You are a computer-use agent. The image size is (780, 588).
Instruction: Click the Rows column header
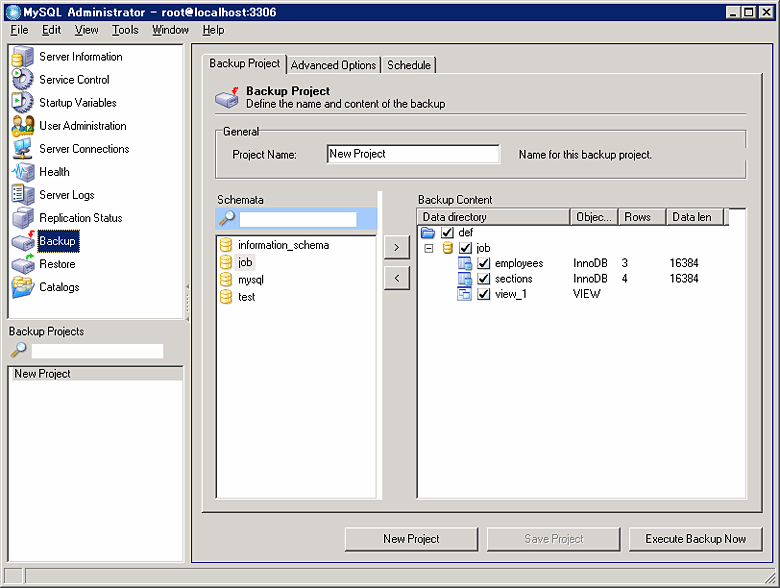click(x=642, y=217)
